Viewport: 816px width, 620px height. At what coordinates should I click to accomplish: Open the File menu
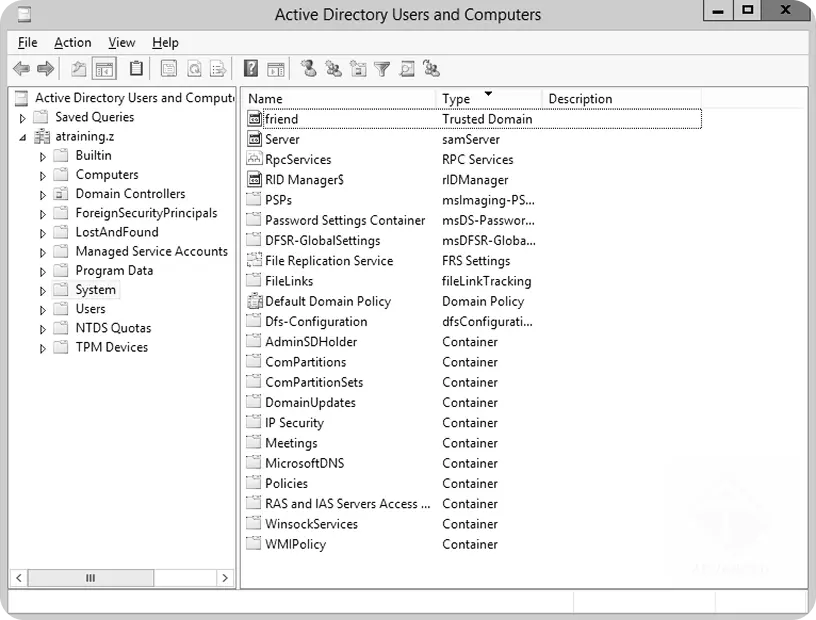click(x=28, y=42)
